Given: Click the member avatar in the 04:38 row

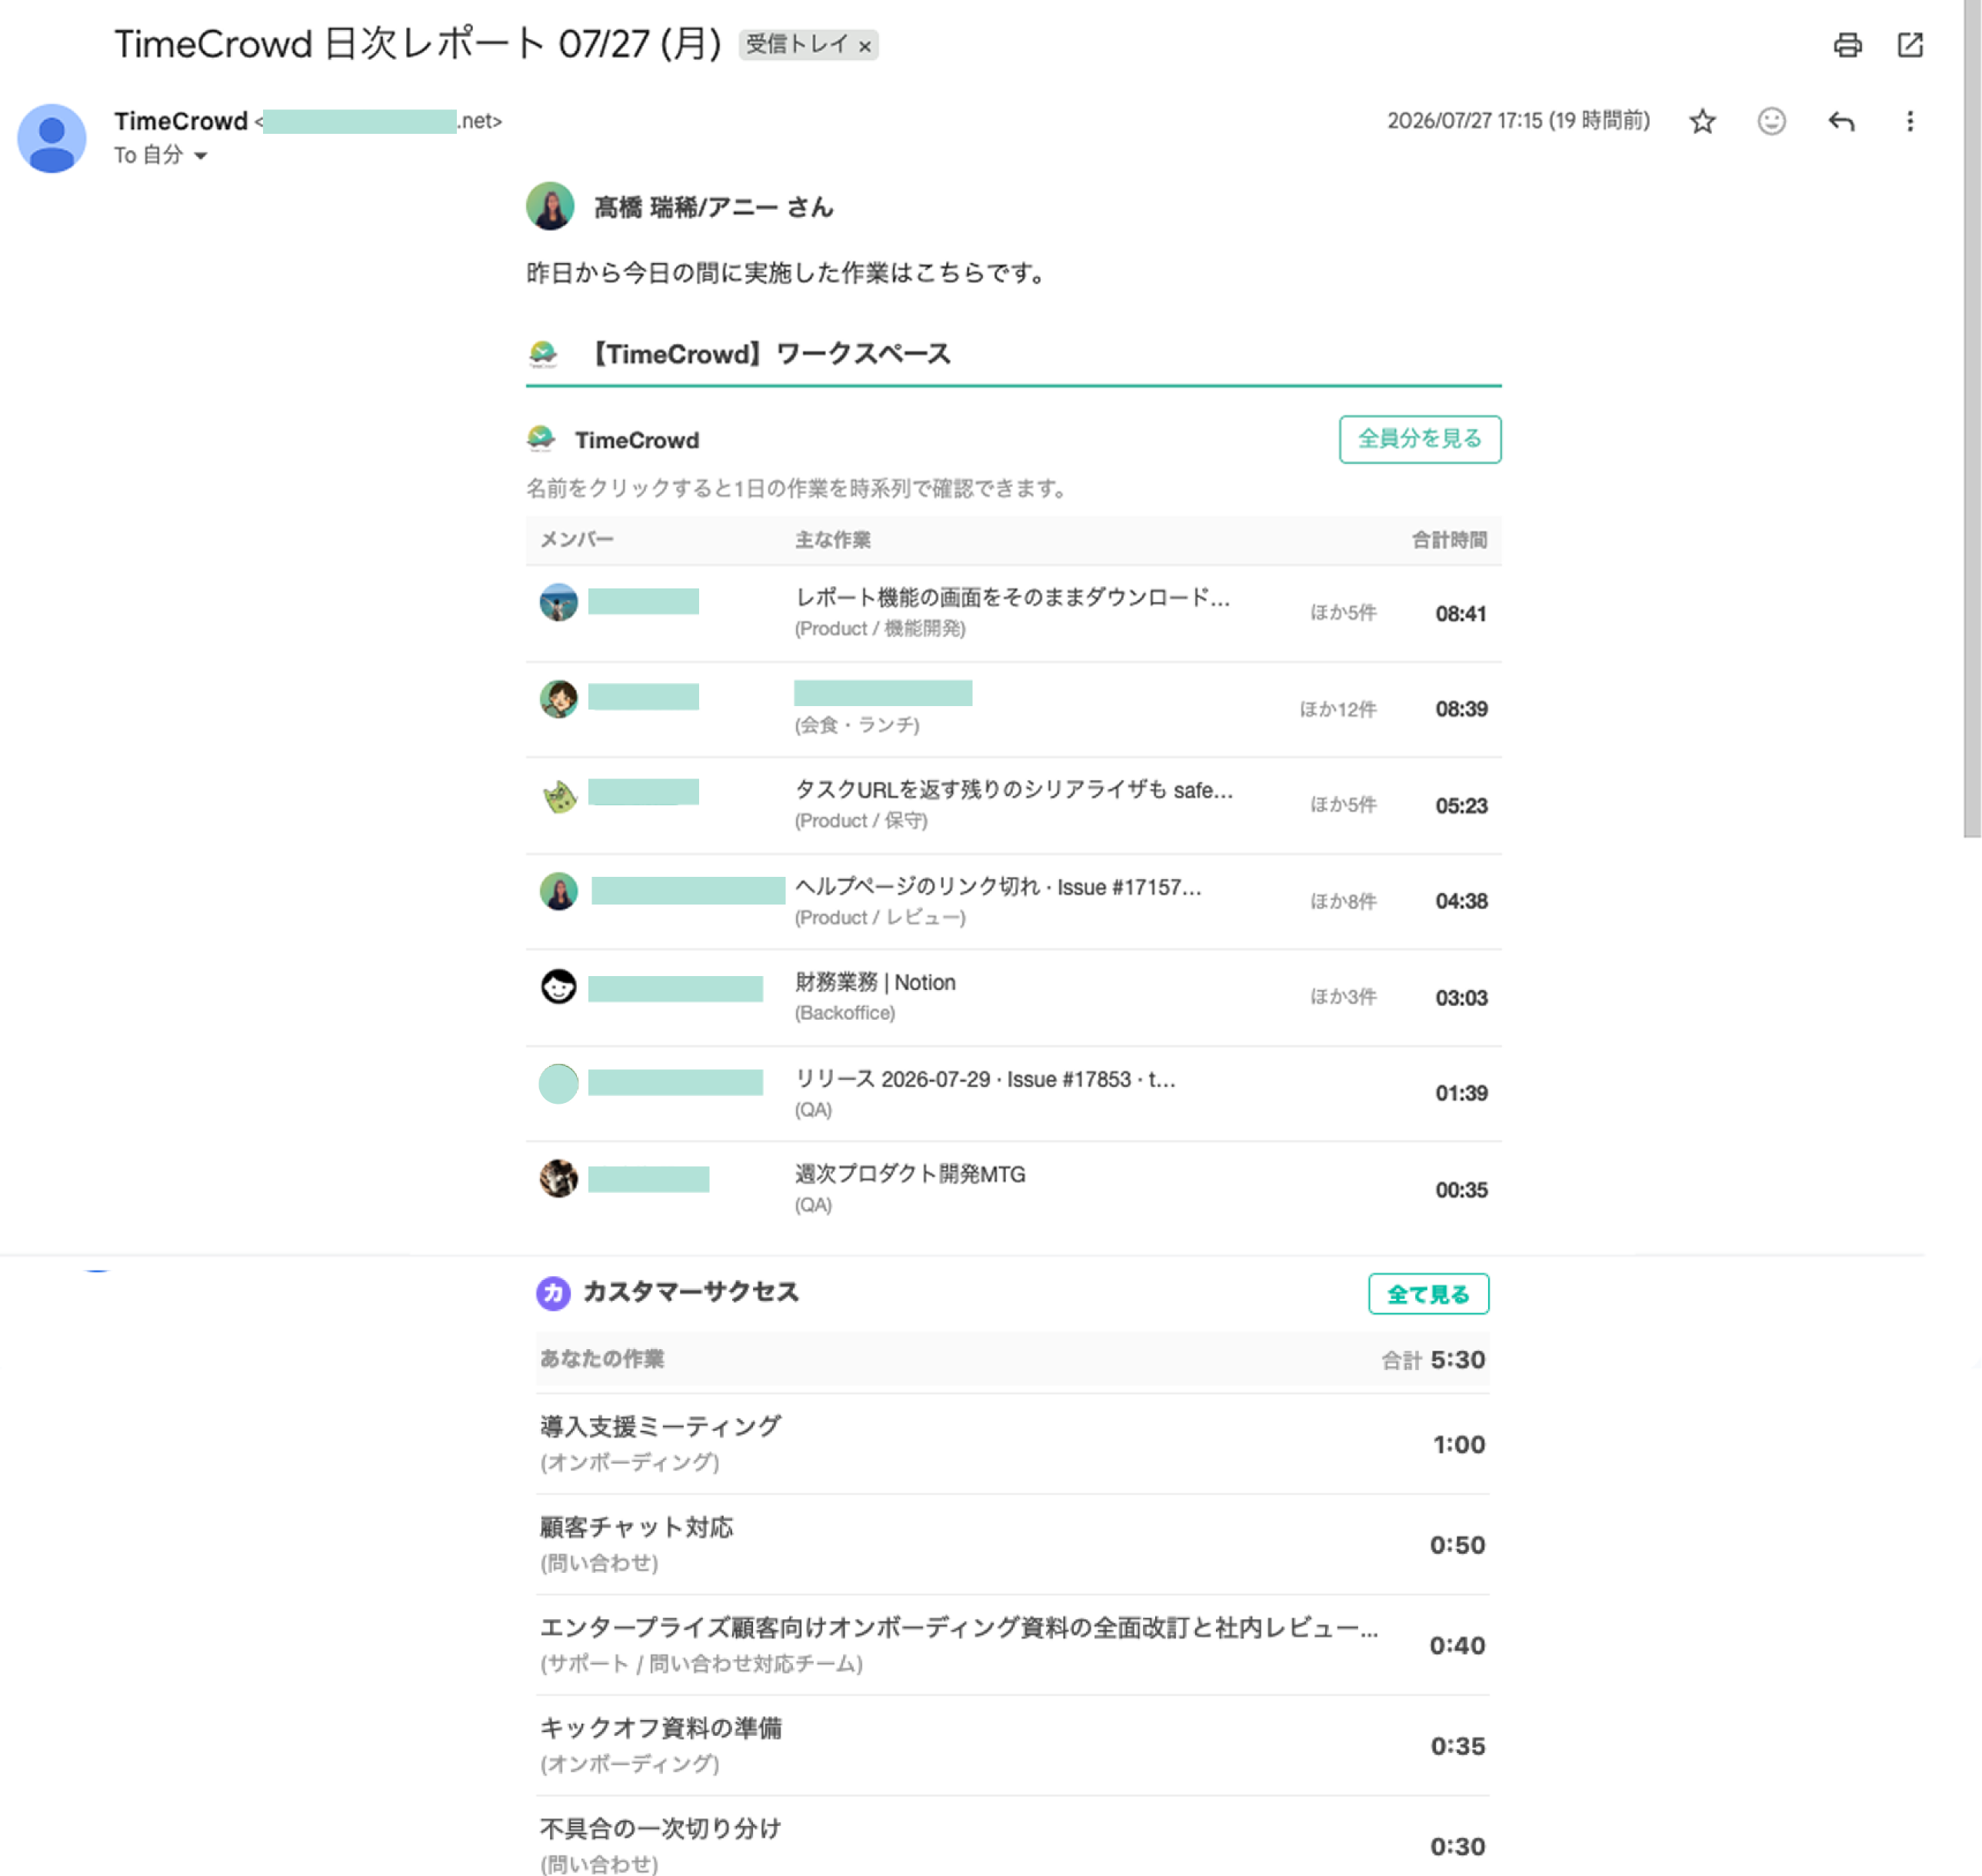Looking at the screenshot, I should 558,891.
